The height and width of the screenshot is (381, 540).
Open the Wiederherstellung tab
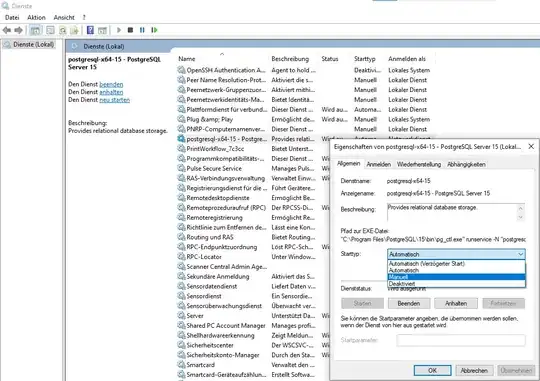[x=419, y=164]
